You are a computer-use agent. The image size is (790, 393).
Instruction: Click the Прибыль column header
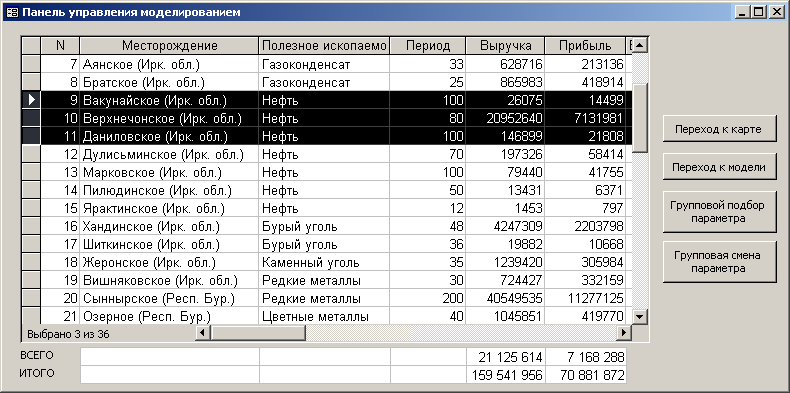pos(585,46)
